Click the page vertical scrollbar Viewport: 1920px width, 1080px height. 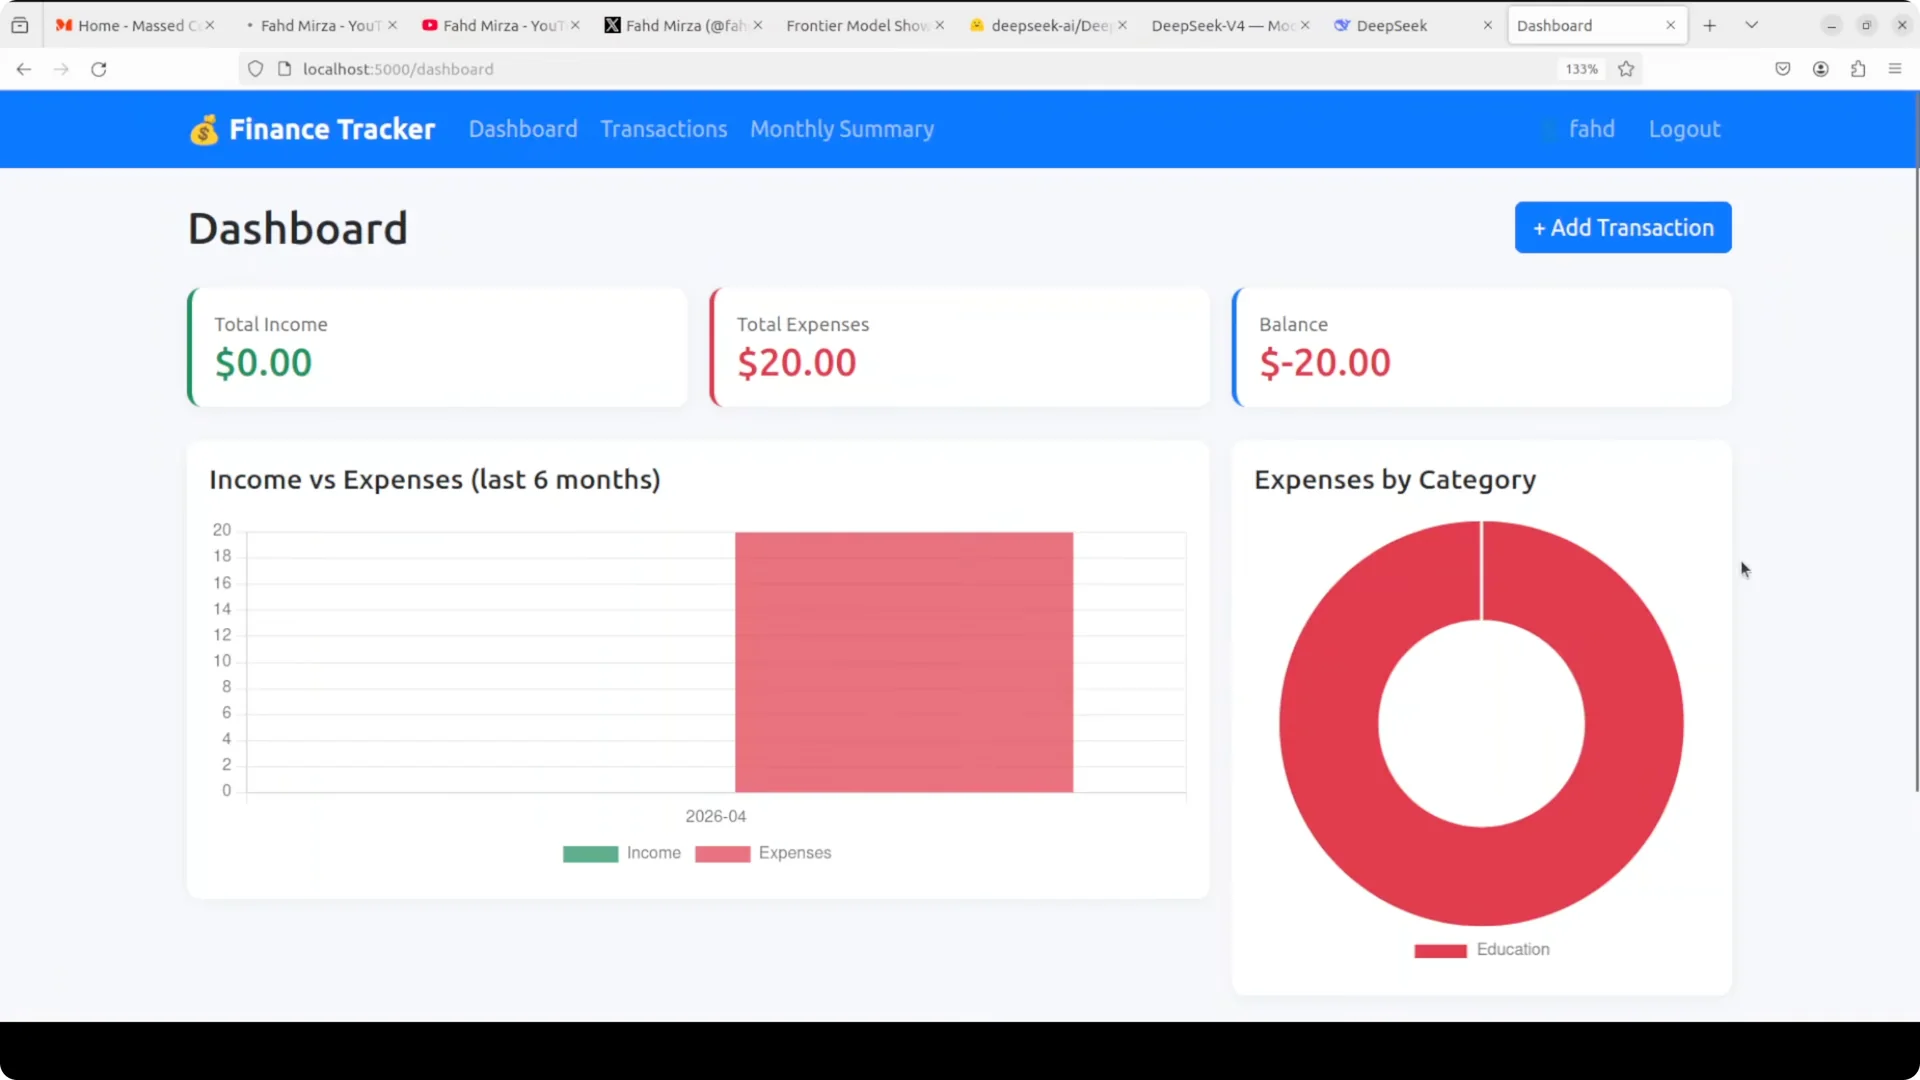tap(1916, 440)
